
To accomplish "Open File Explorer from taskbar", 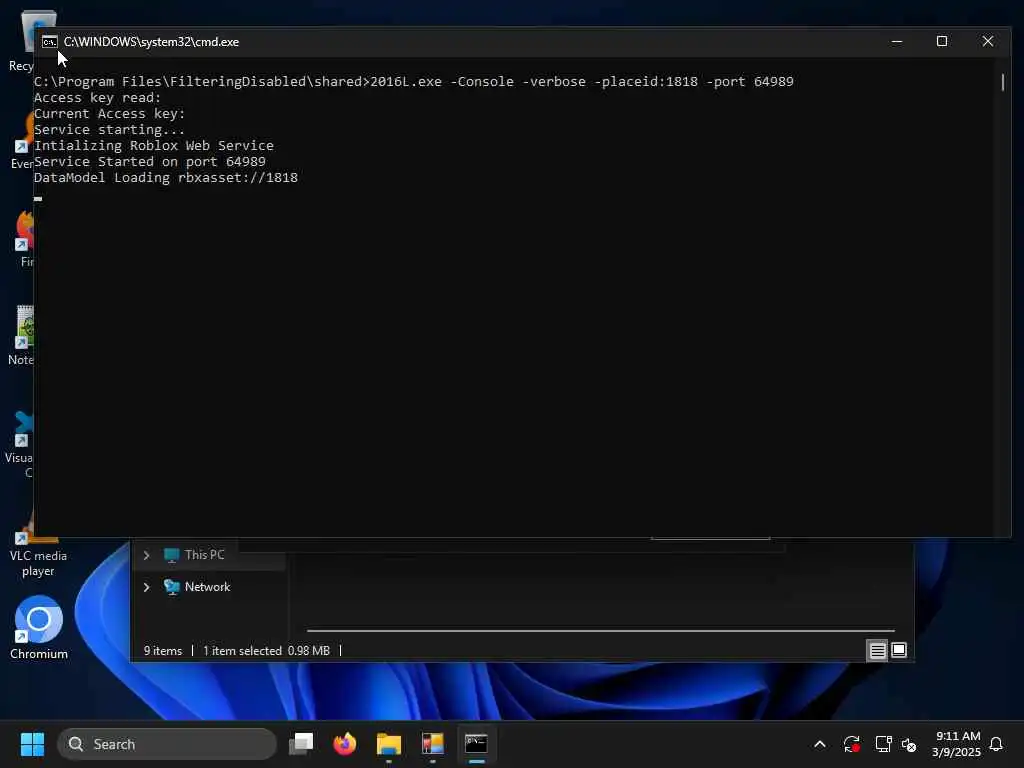I will pyautogui.click(x=389, y=744).
